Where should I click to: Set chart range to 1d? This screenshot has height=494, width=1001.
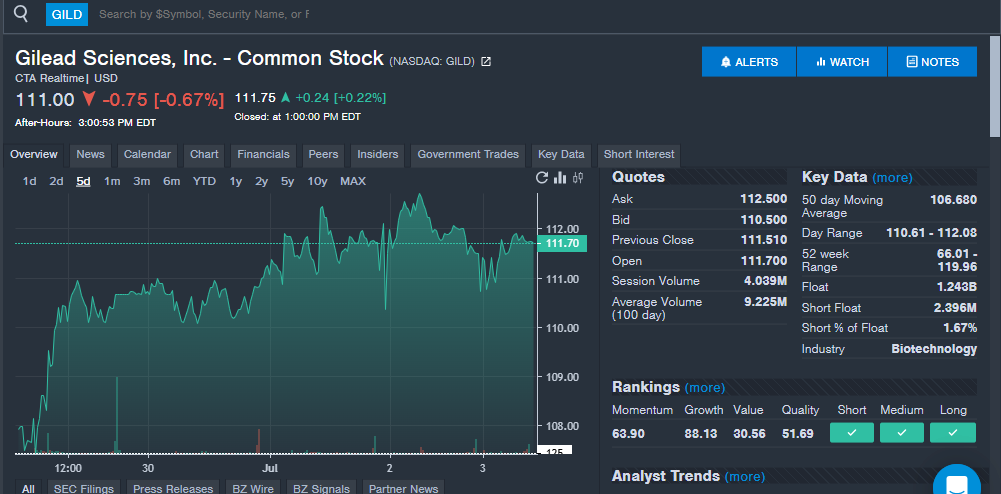[x=29, y=181]
